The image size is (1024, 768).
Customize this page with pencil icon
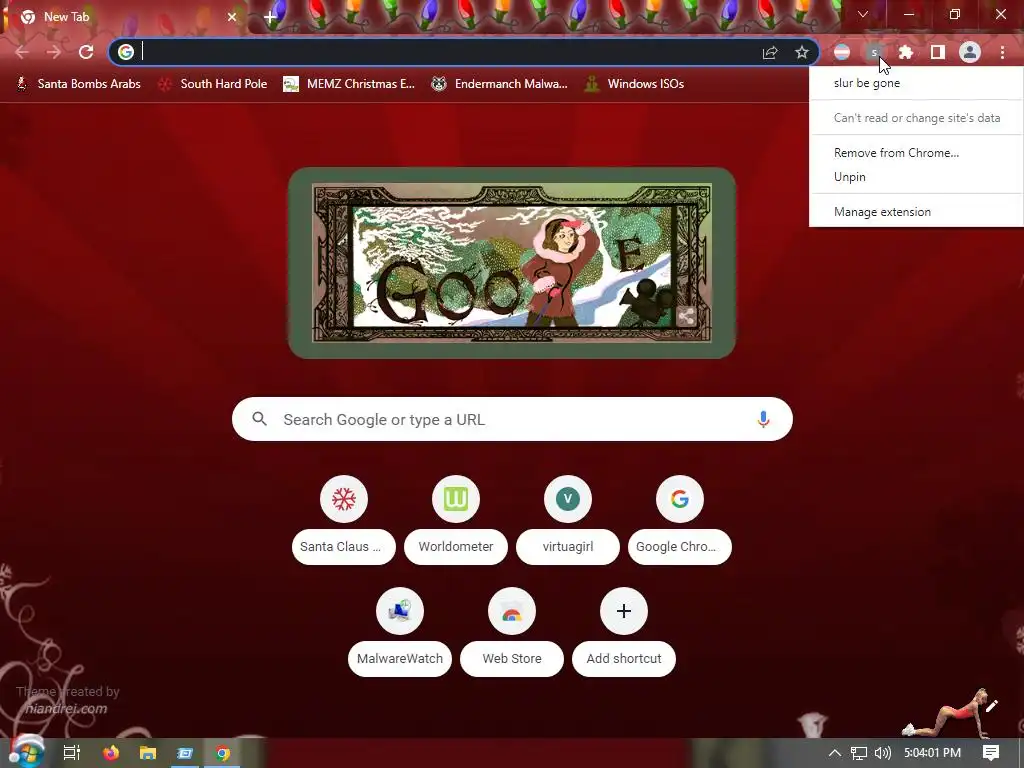[992, 706]
